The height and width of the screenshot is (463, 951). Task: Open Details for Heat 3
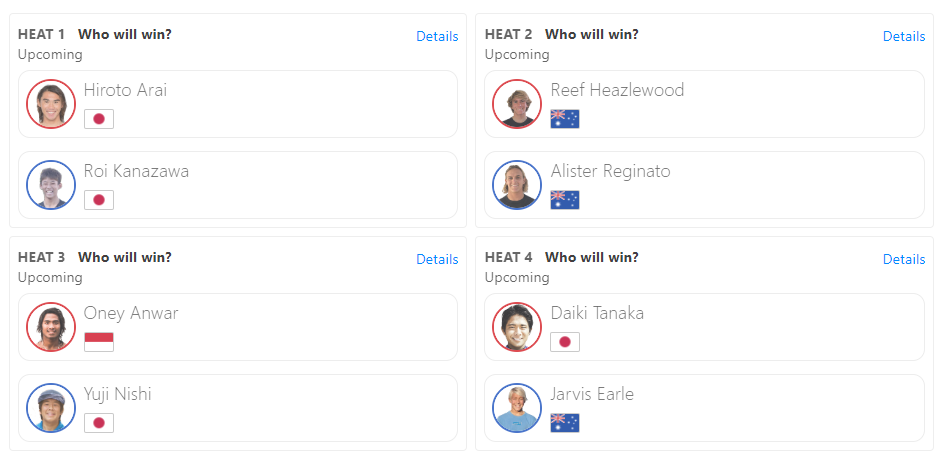click(437, 259)
